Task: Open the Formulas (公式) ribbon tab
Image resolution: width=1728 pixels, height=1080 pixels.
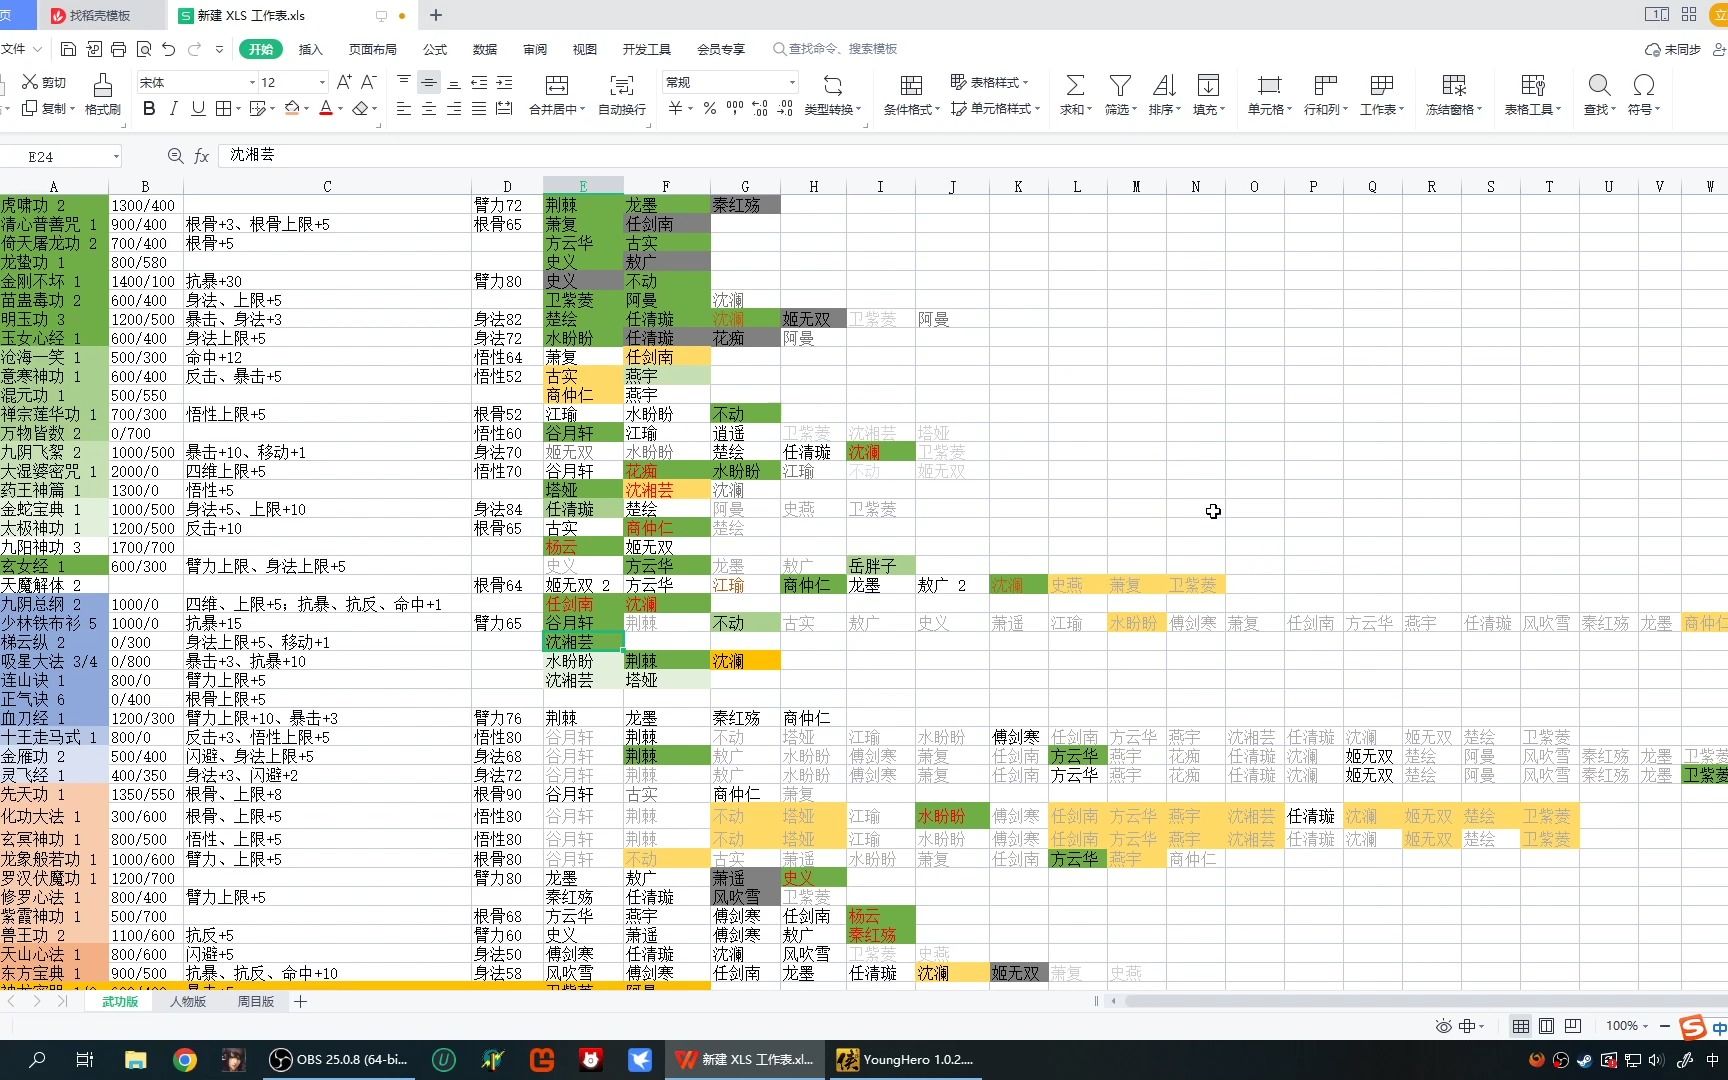Action: (x=435, y=49)
